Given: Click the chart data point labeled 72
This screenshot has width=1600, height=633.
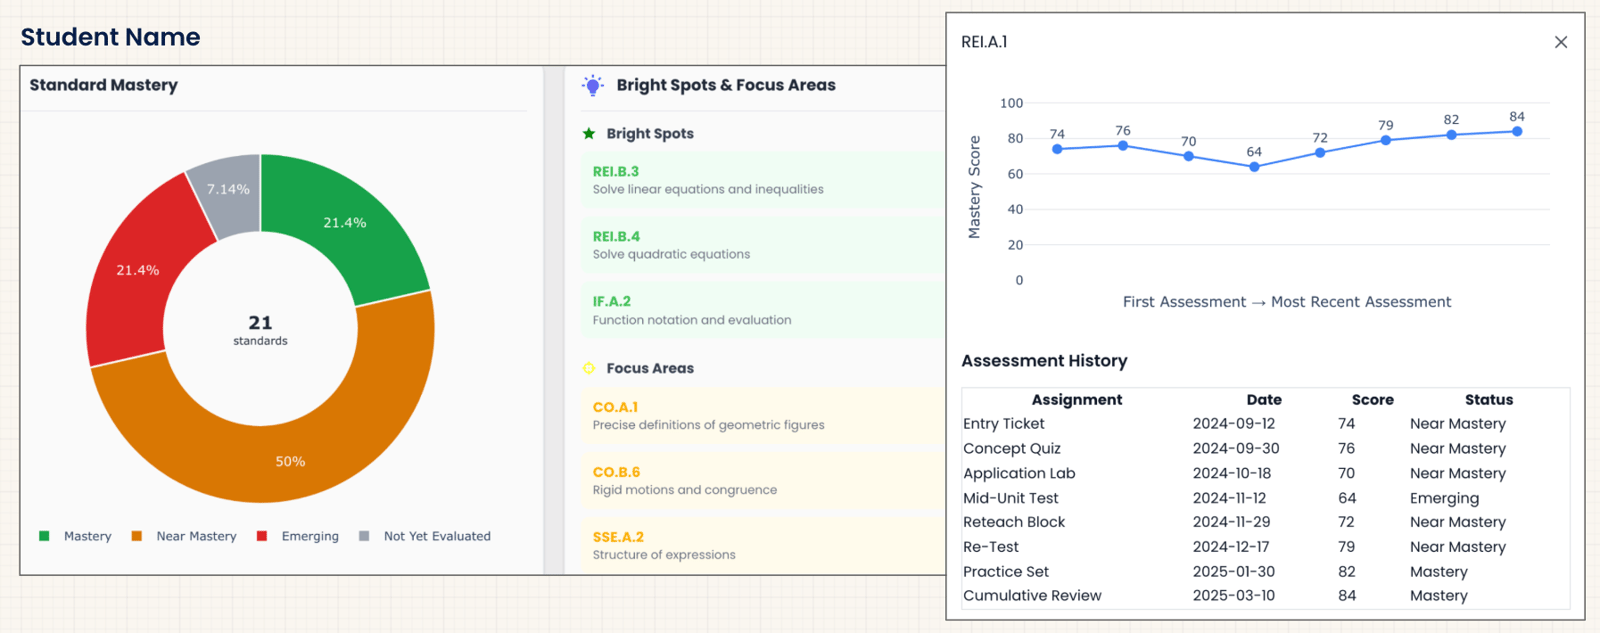Looking at the screenshot, I should click(1320, 153).
